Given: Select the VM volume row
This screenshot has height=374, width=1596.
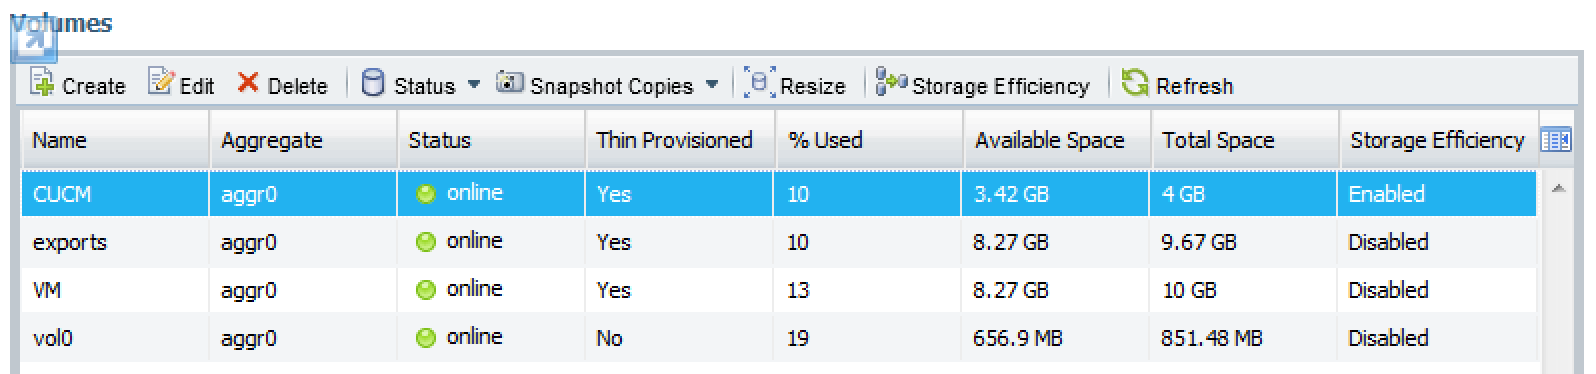Looking at the screenshot, I should click(779, 290).
